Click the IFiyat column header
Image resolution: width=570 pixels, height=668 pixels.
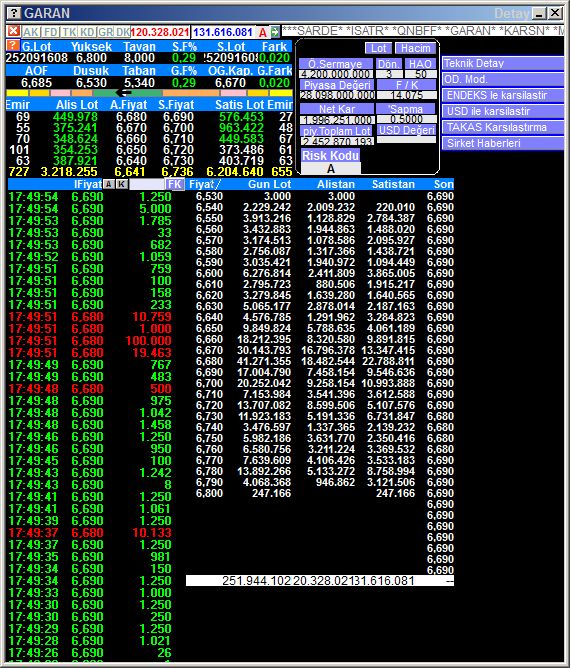point(87,184)
